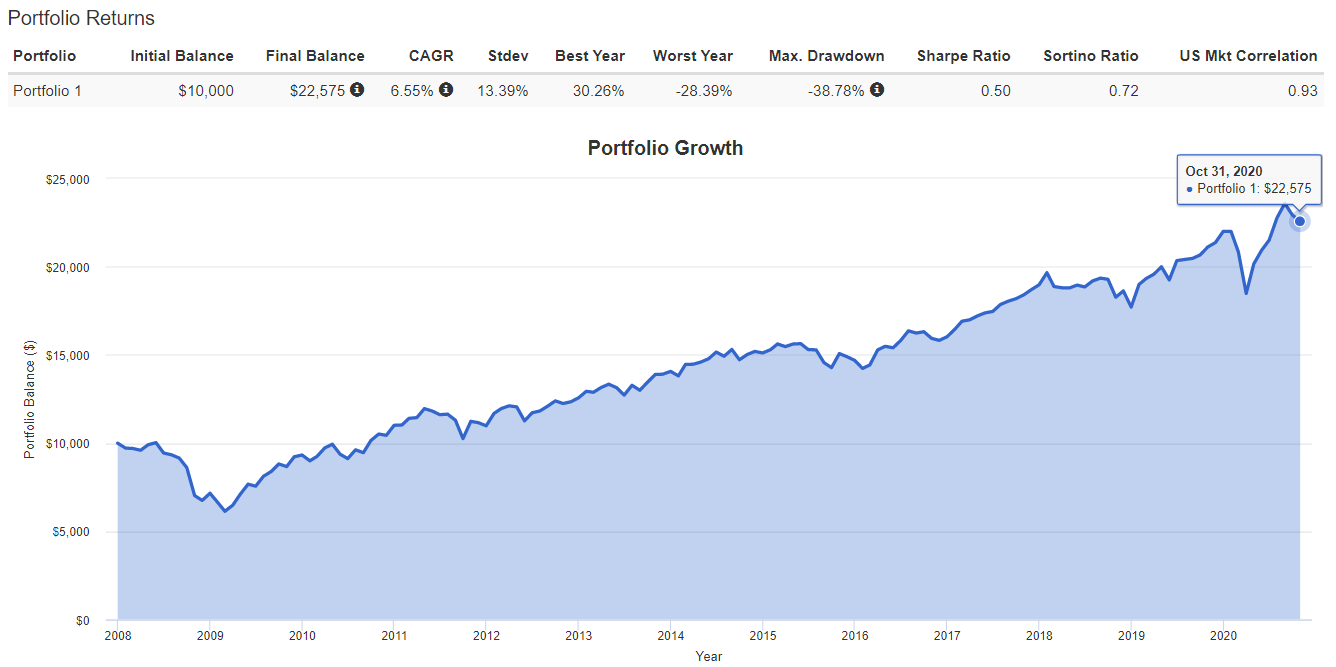Image resolution: width=1336 pixels, height=667 pixels.
Task: Select the Max. Drawdown column header
Action: point(826,56)
